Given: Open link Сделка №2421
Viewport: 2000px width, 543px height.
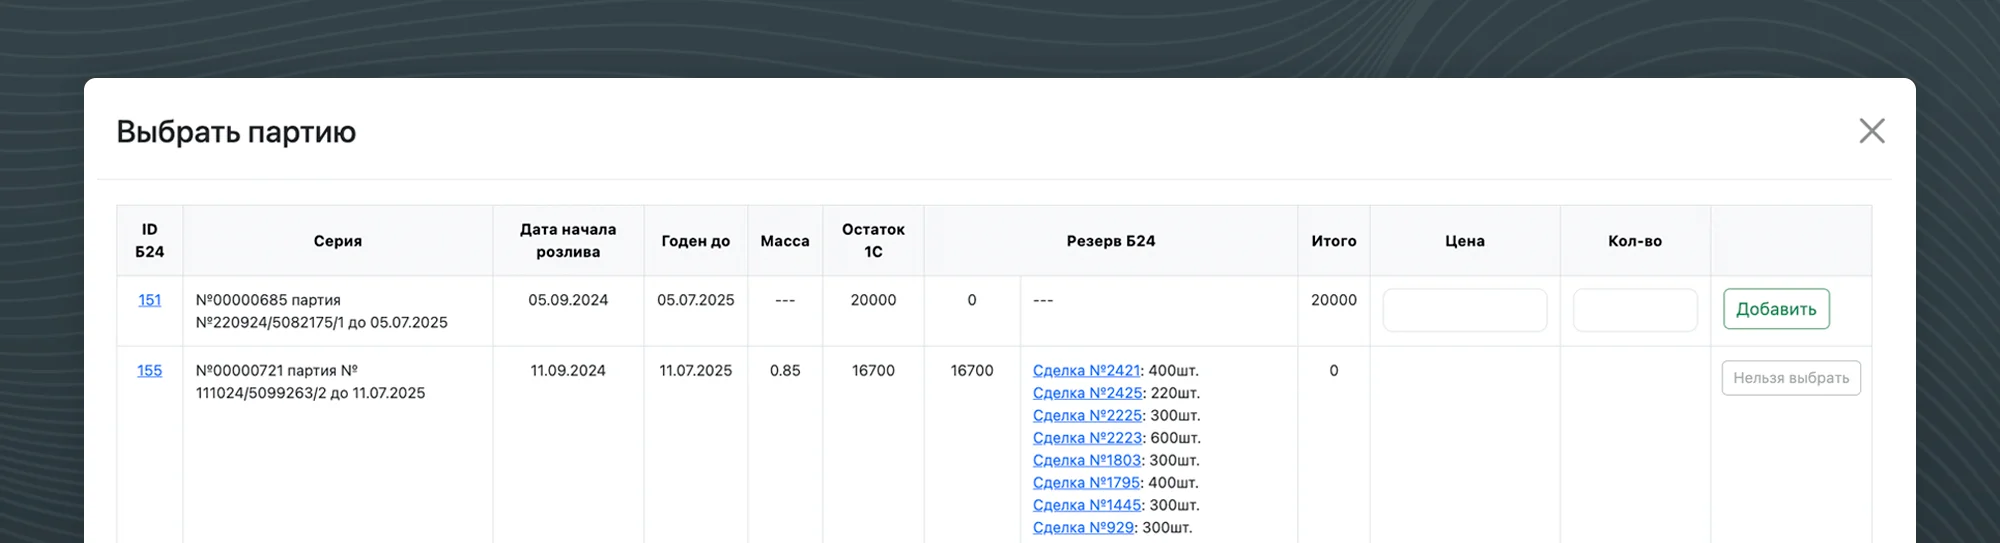Looking at the screenshot, I should (1086, 371).
